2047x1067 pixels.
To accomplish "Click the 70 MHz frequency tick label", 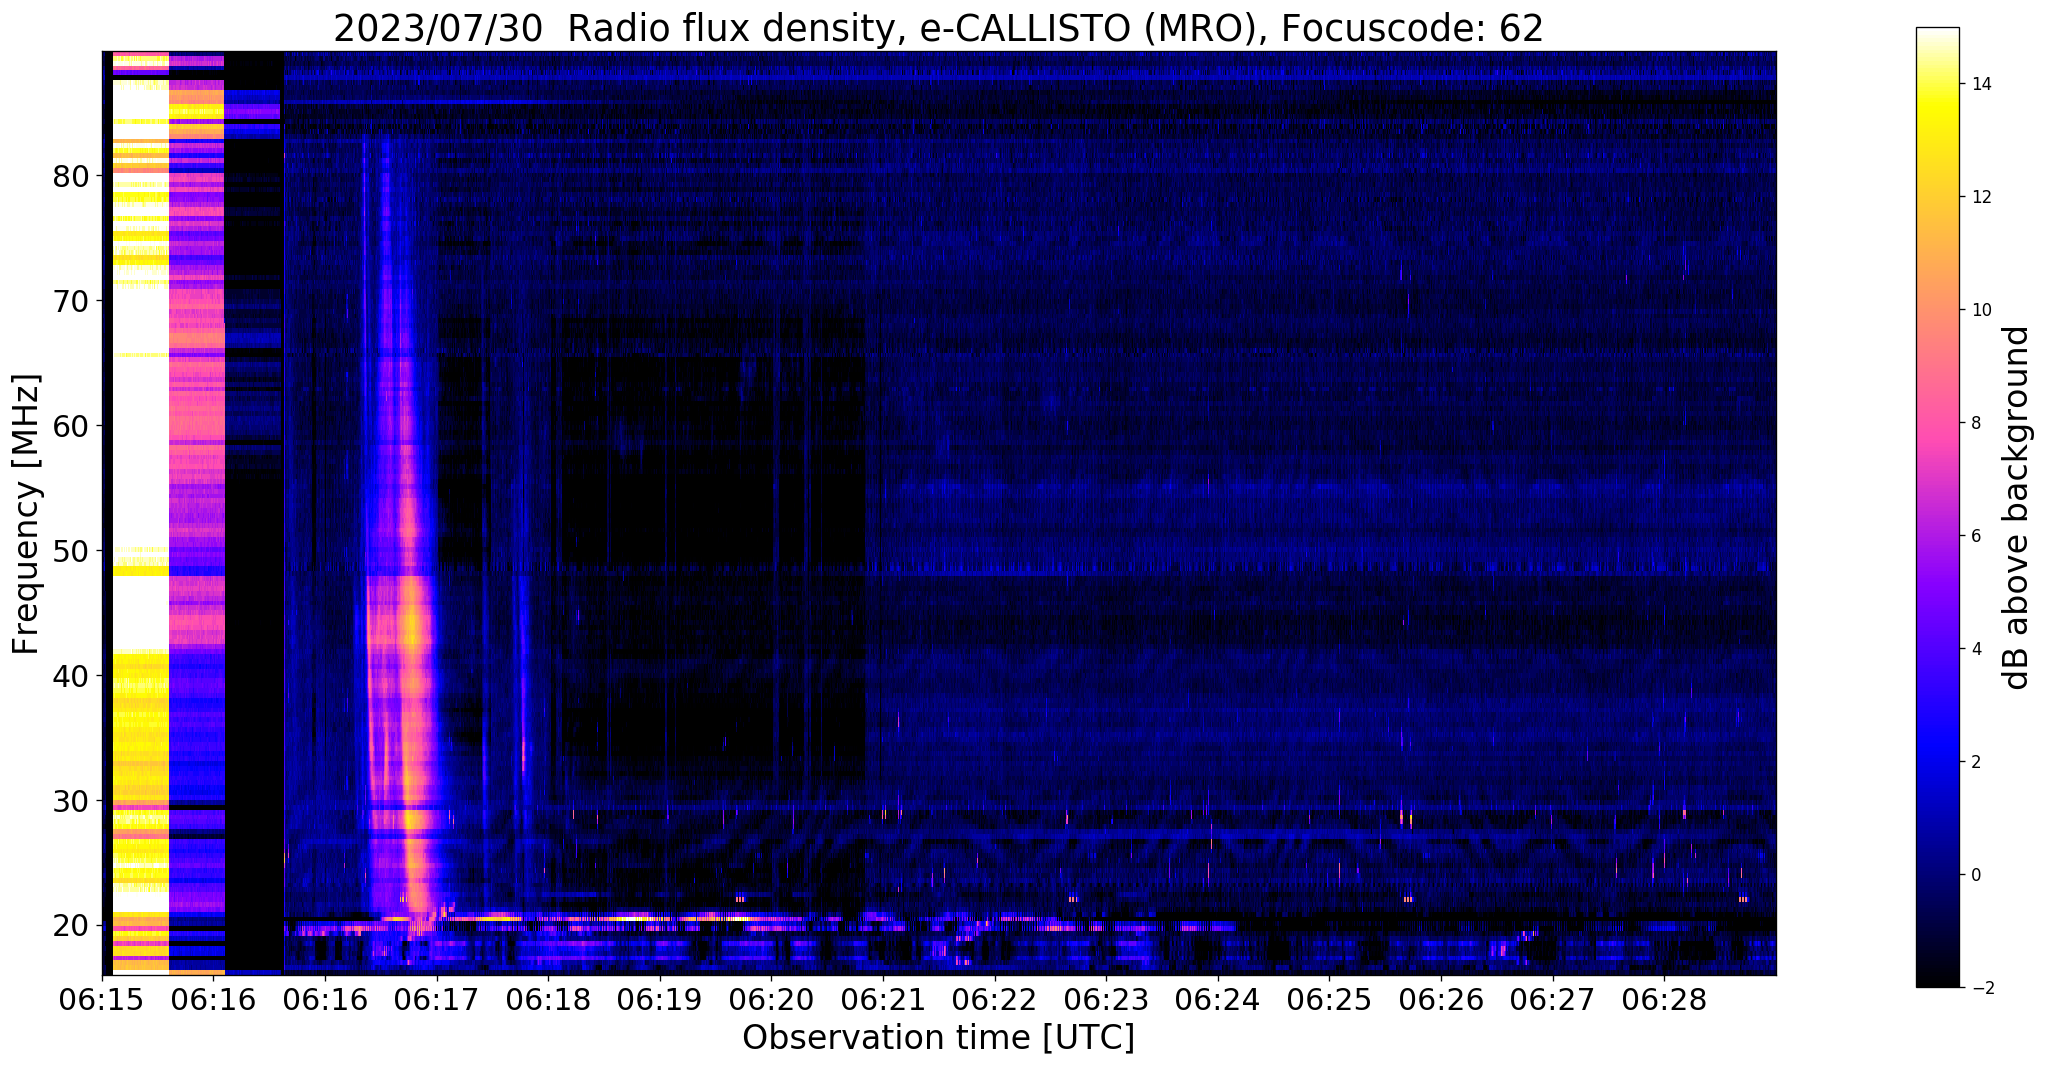I will pos(71,301).
